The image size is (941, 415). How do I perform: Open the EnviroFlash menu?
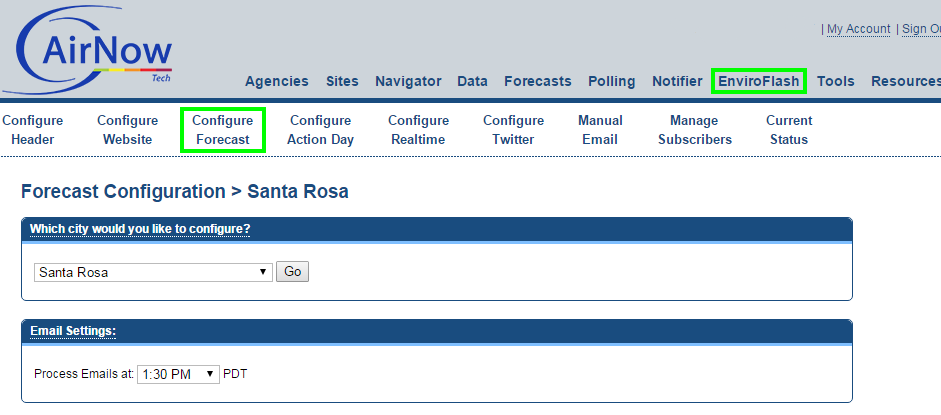tap(759, 81)
